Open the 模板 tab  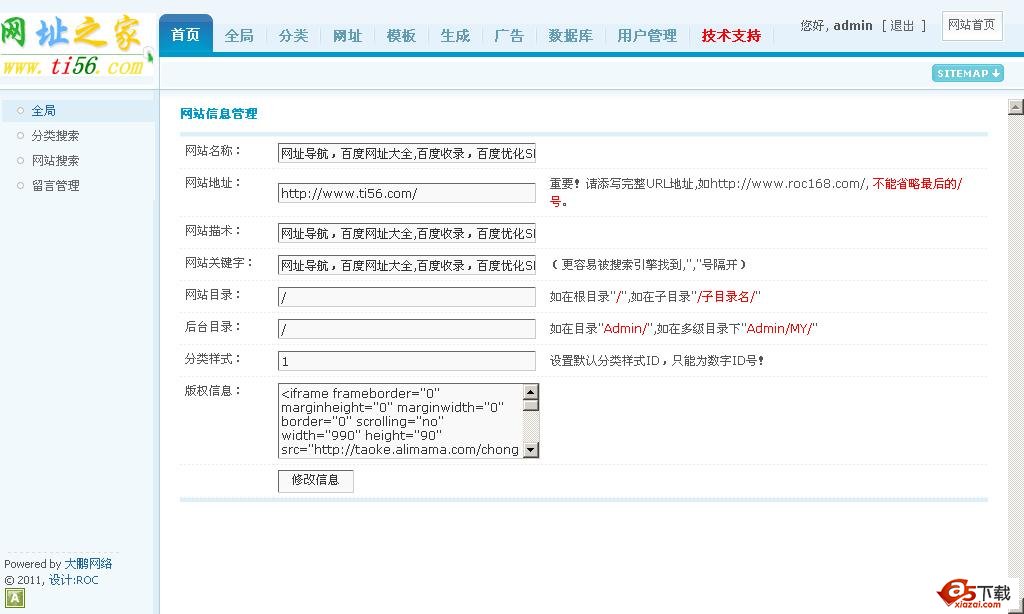coord(401,35)
